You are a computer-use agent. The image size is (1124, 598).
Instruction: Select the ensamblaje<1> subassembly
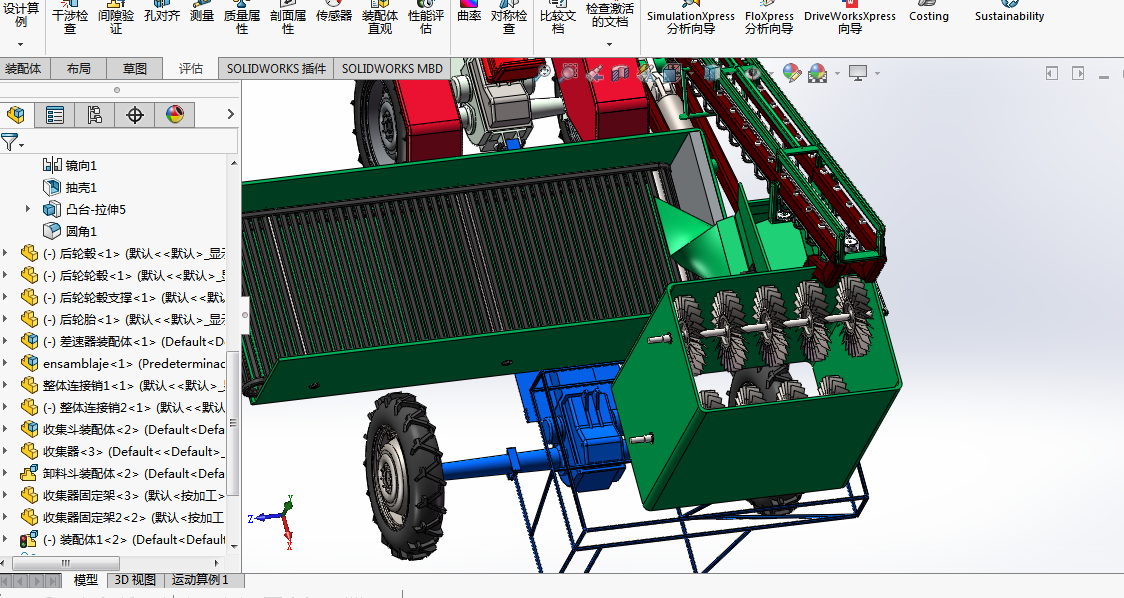(x=123, y=364)
